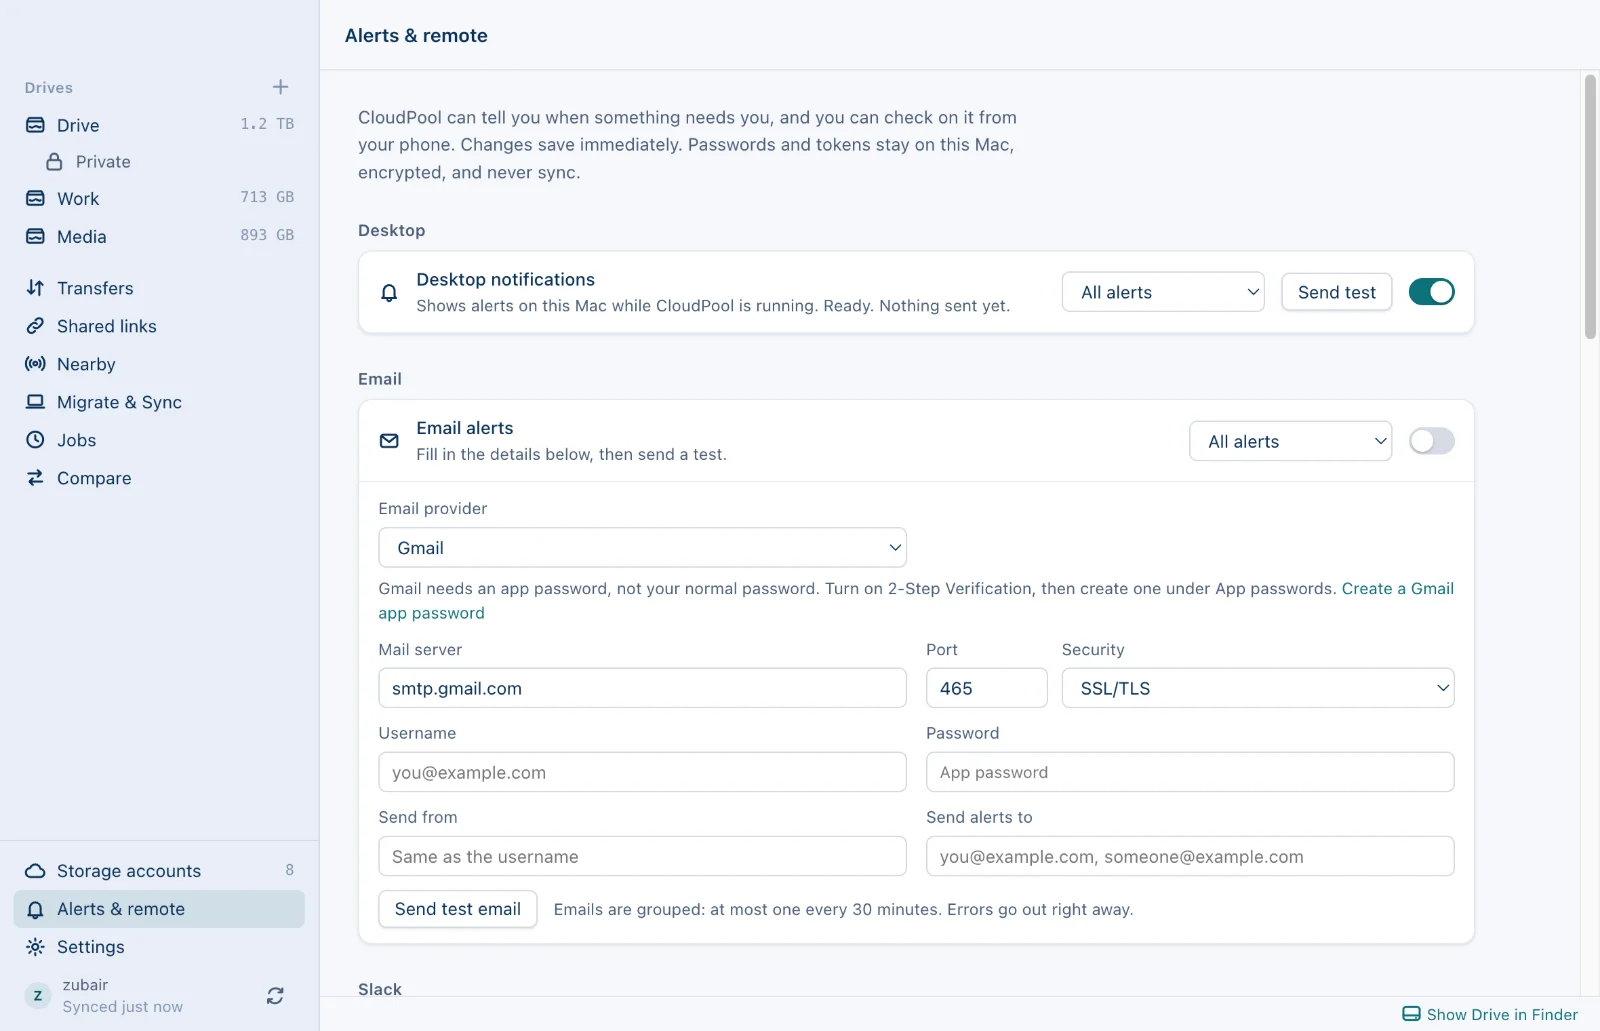This screenshot has width=1600, height=1031.
Task: Click the vertical scrollbar thumb
Action: (x=1590, y=207)
